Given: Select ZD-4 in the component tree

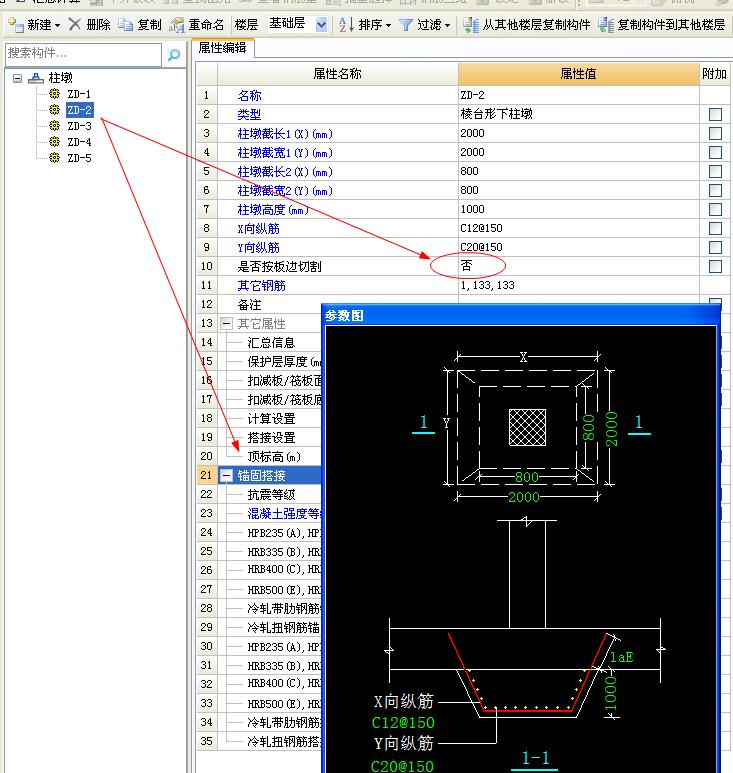Looking at the screenshot, I should coord(79,142).
